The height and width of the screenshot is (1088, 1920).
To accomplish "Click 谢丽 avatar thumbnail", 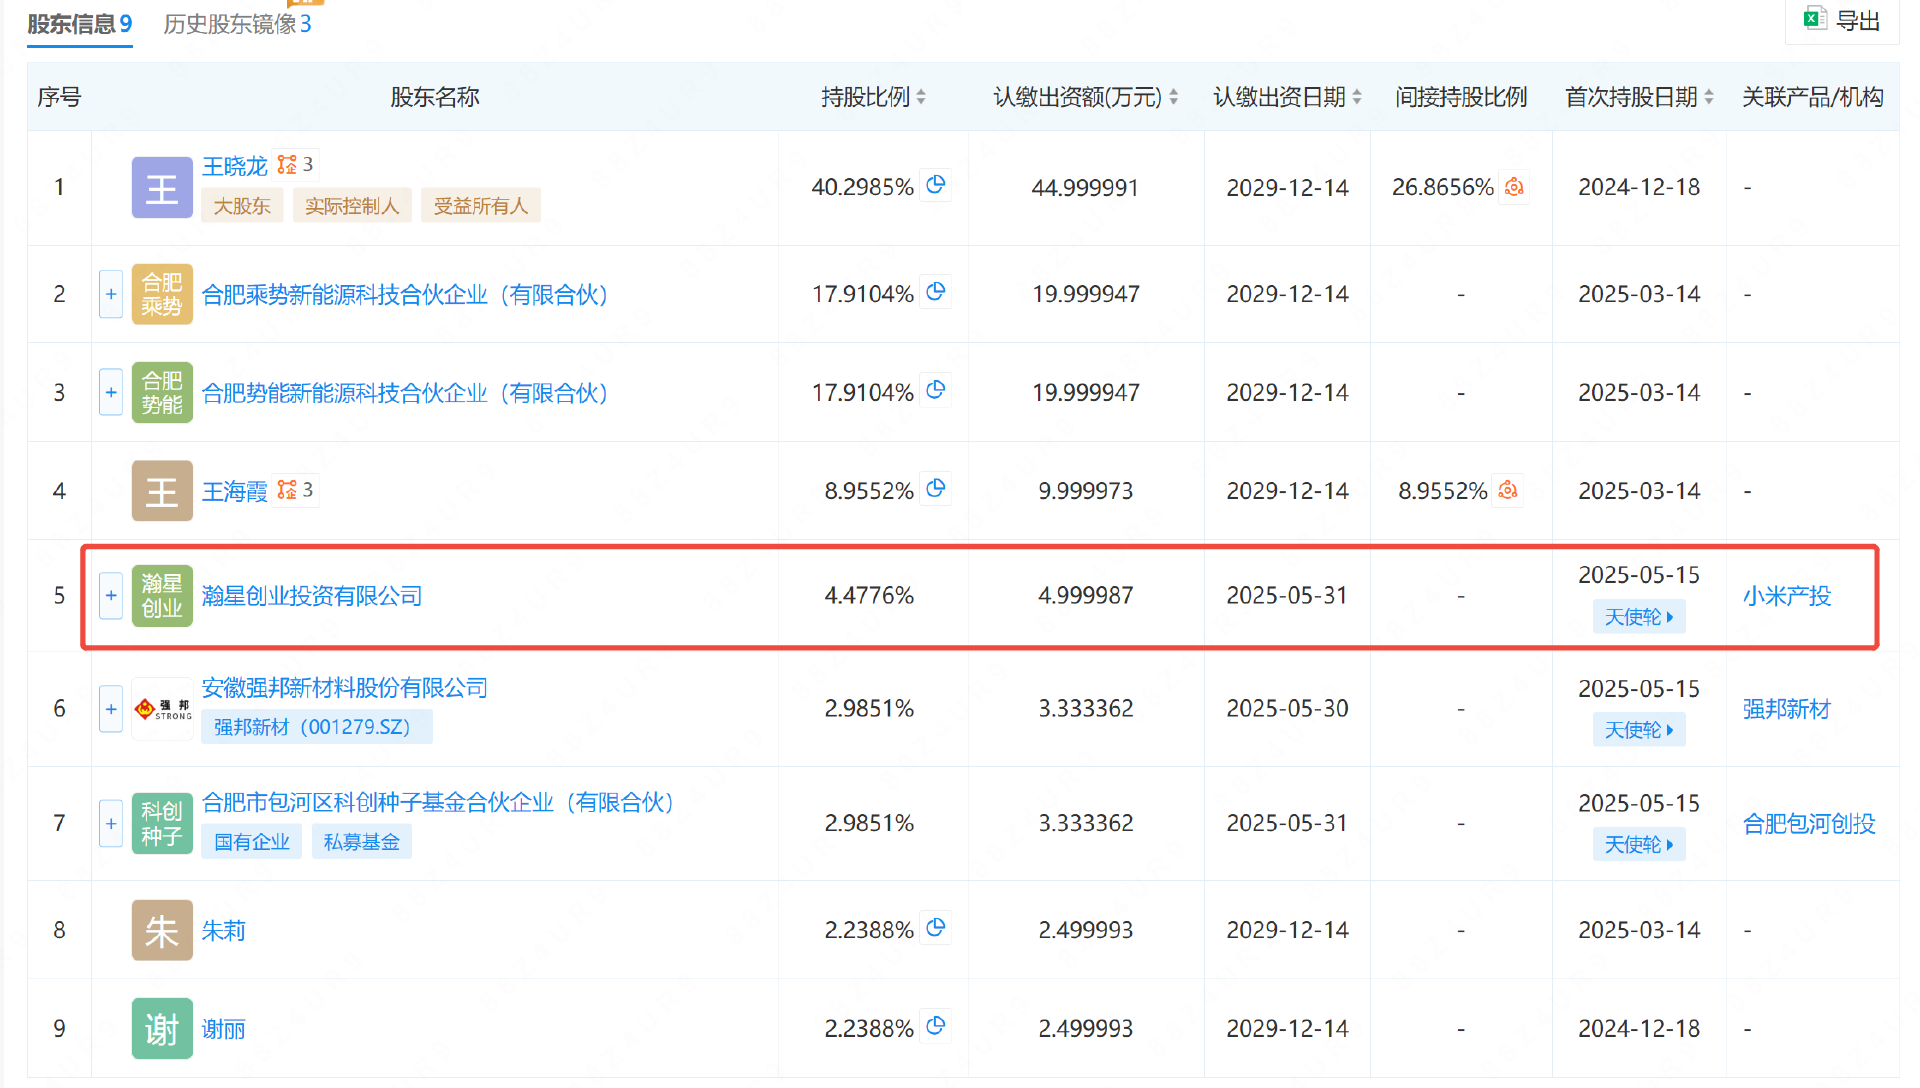I will pos(162,1028).
